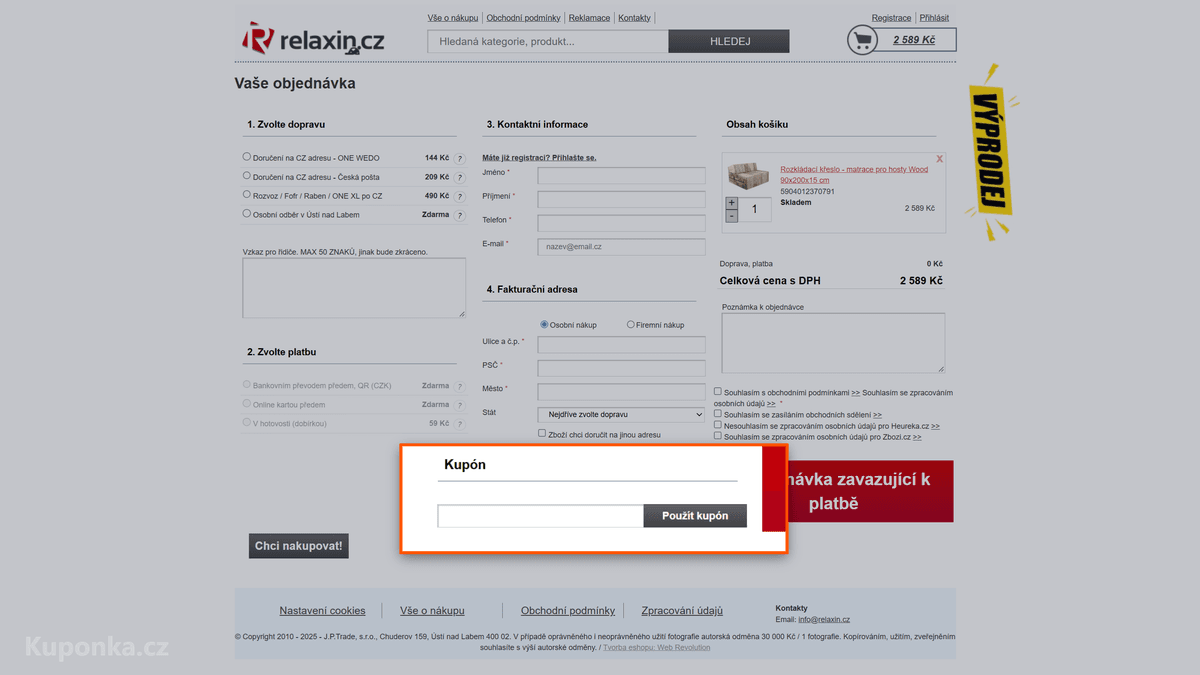Image resolution: width=1200 pixels, height=675 pixels.
Task: Click the Poznámka k objednávce textarea
Action: click(x=833, y=343)
